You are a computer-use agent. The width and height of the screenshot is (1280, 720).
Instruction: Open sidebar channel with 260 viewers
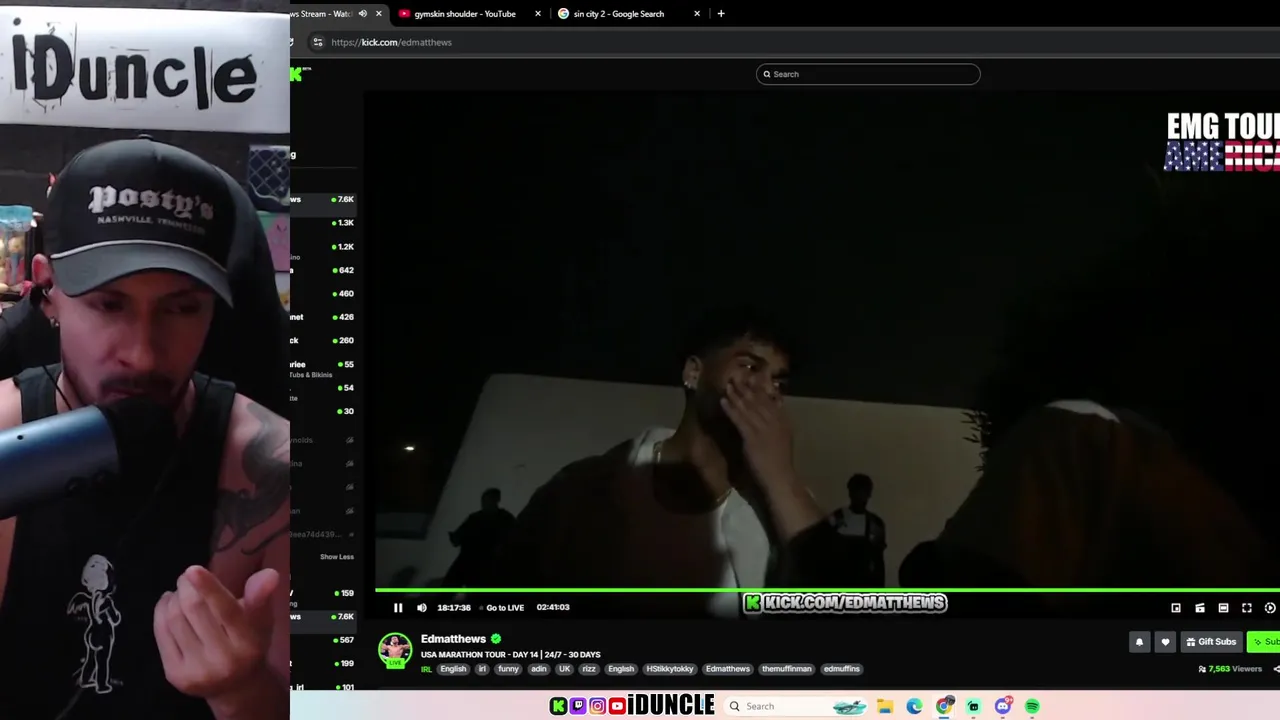coord(323,341)
